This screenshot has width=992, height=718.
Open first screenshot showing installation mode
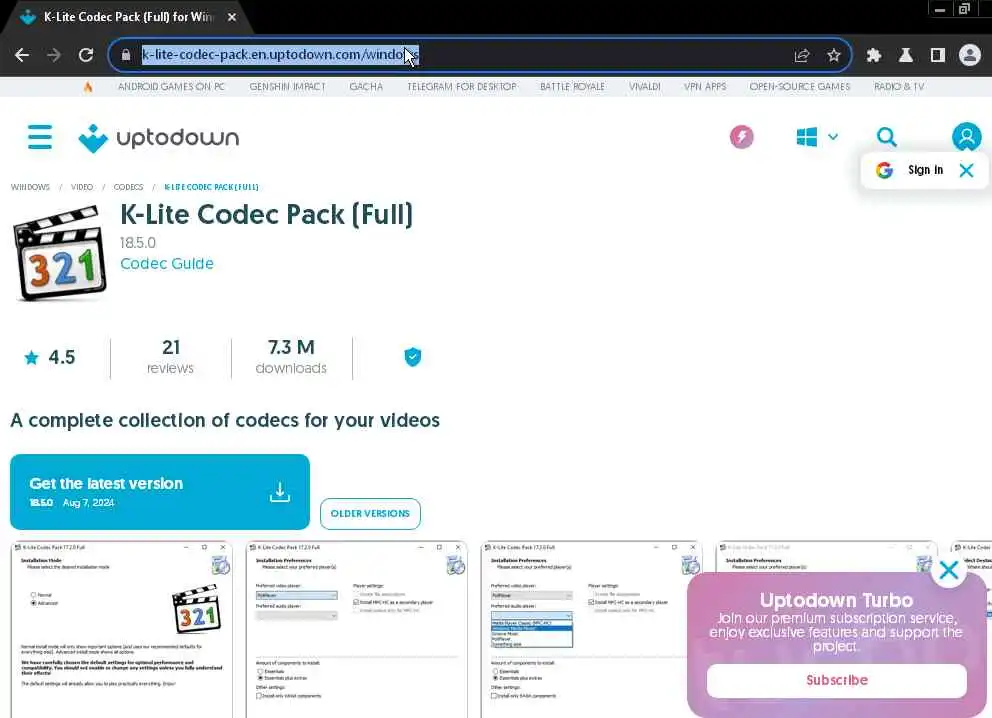tap(121, 629)
